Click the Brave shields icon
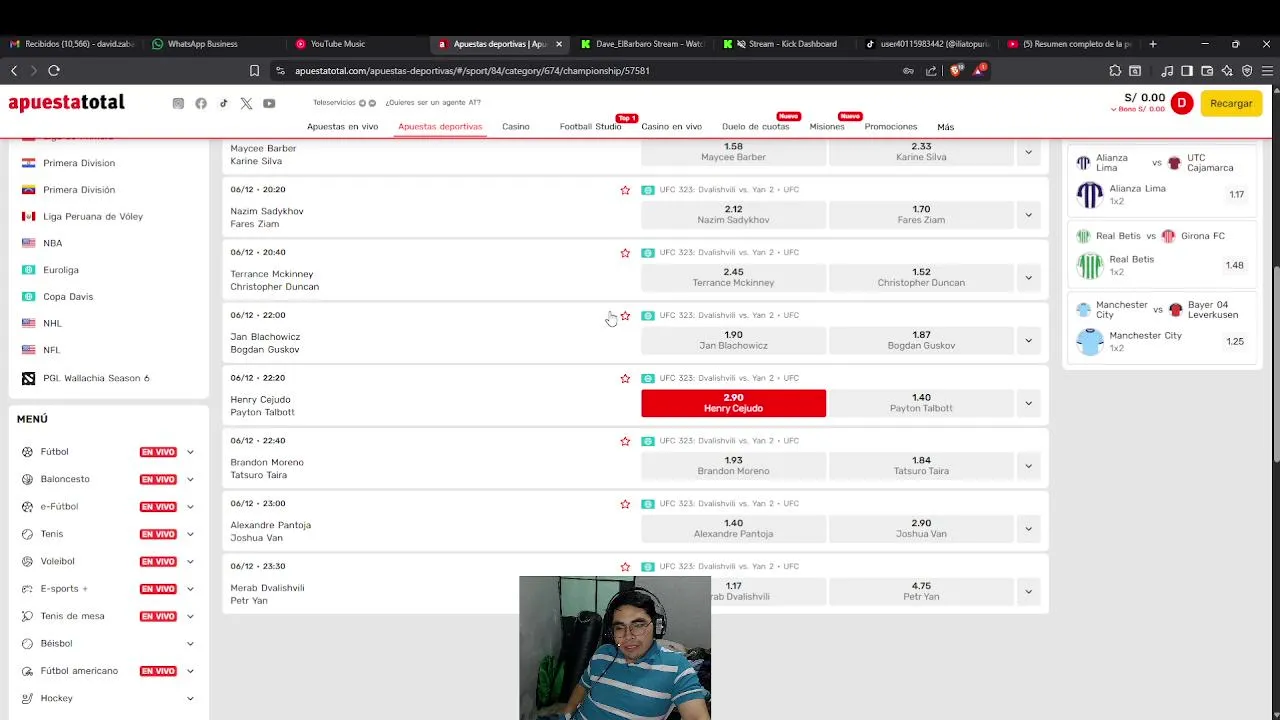 tap(956, 70)
